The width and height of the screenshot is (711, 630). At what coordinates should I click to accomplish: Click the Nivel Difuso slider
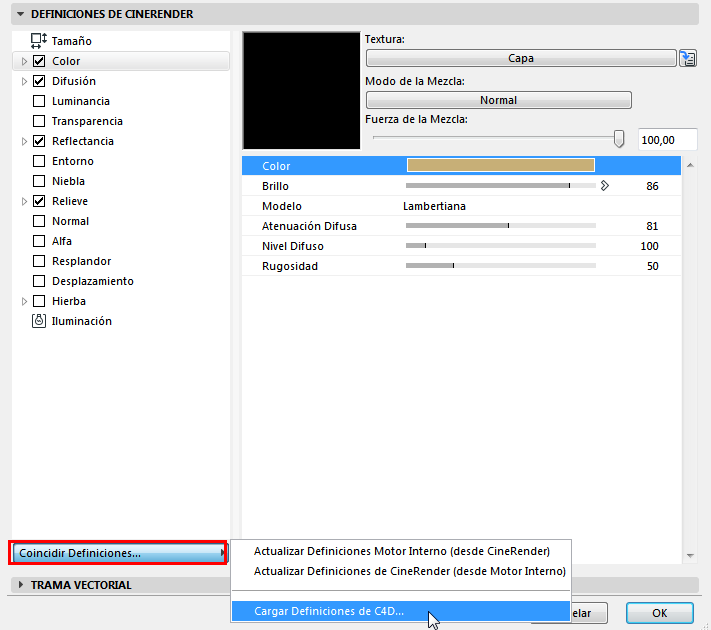point(501,245)
